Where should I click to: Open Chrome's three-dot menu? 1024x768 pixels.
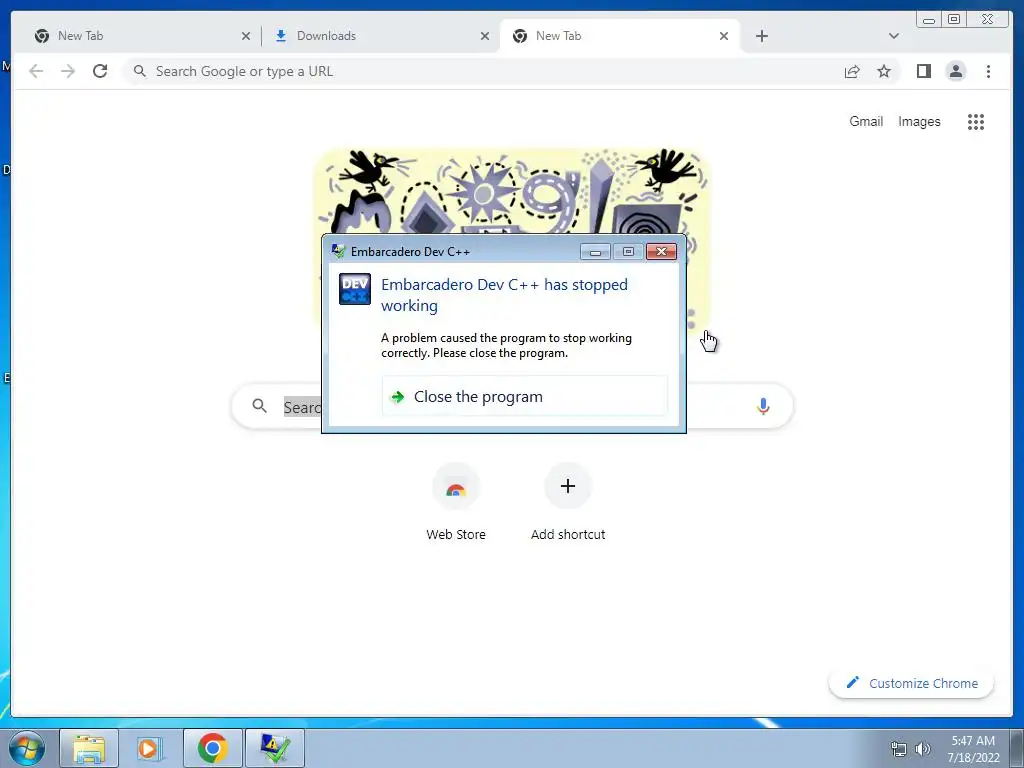coord(988,71)
